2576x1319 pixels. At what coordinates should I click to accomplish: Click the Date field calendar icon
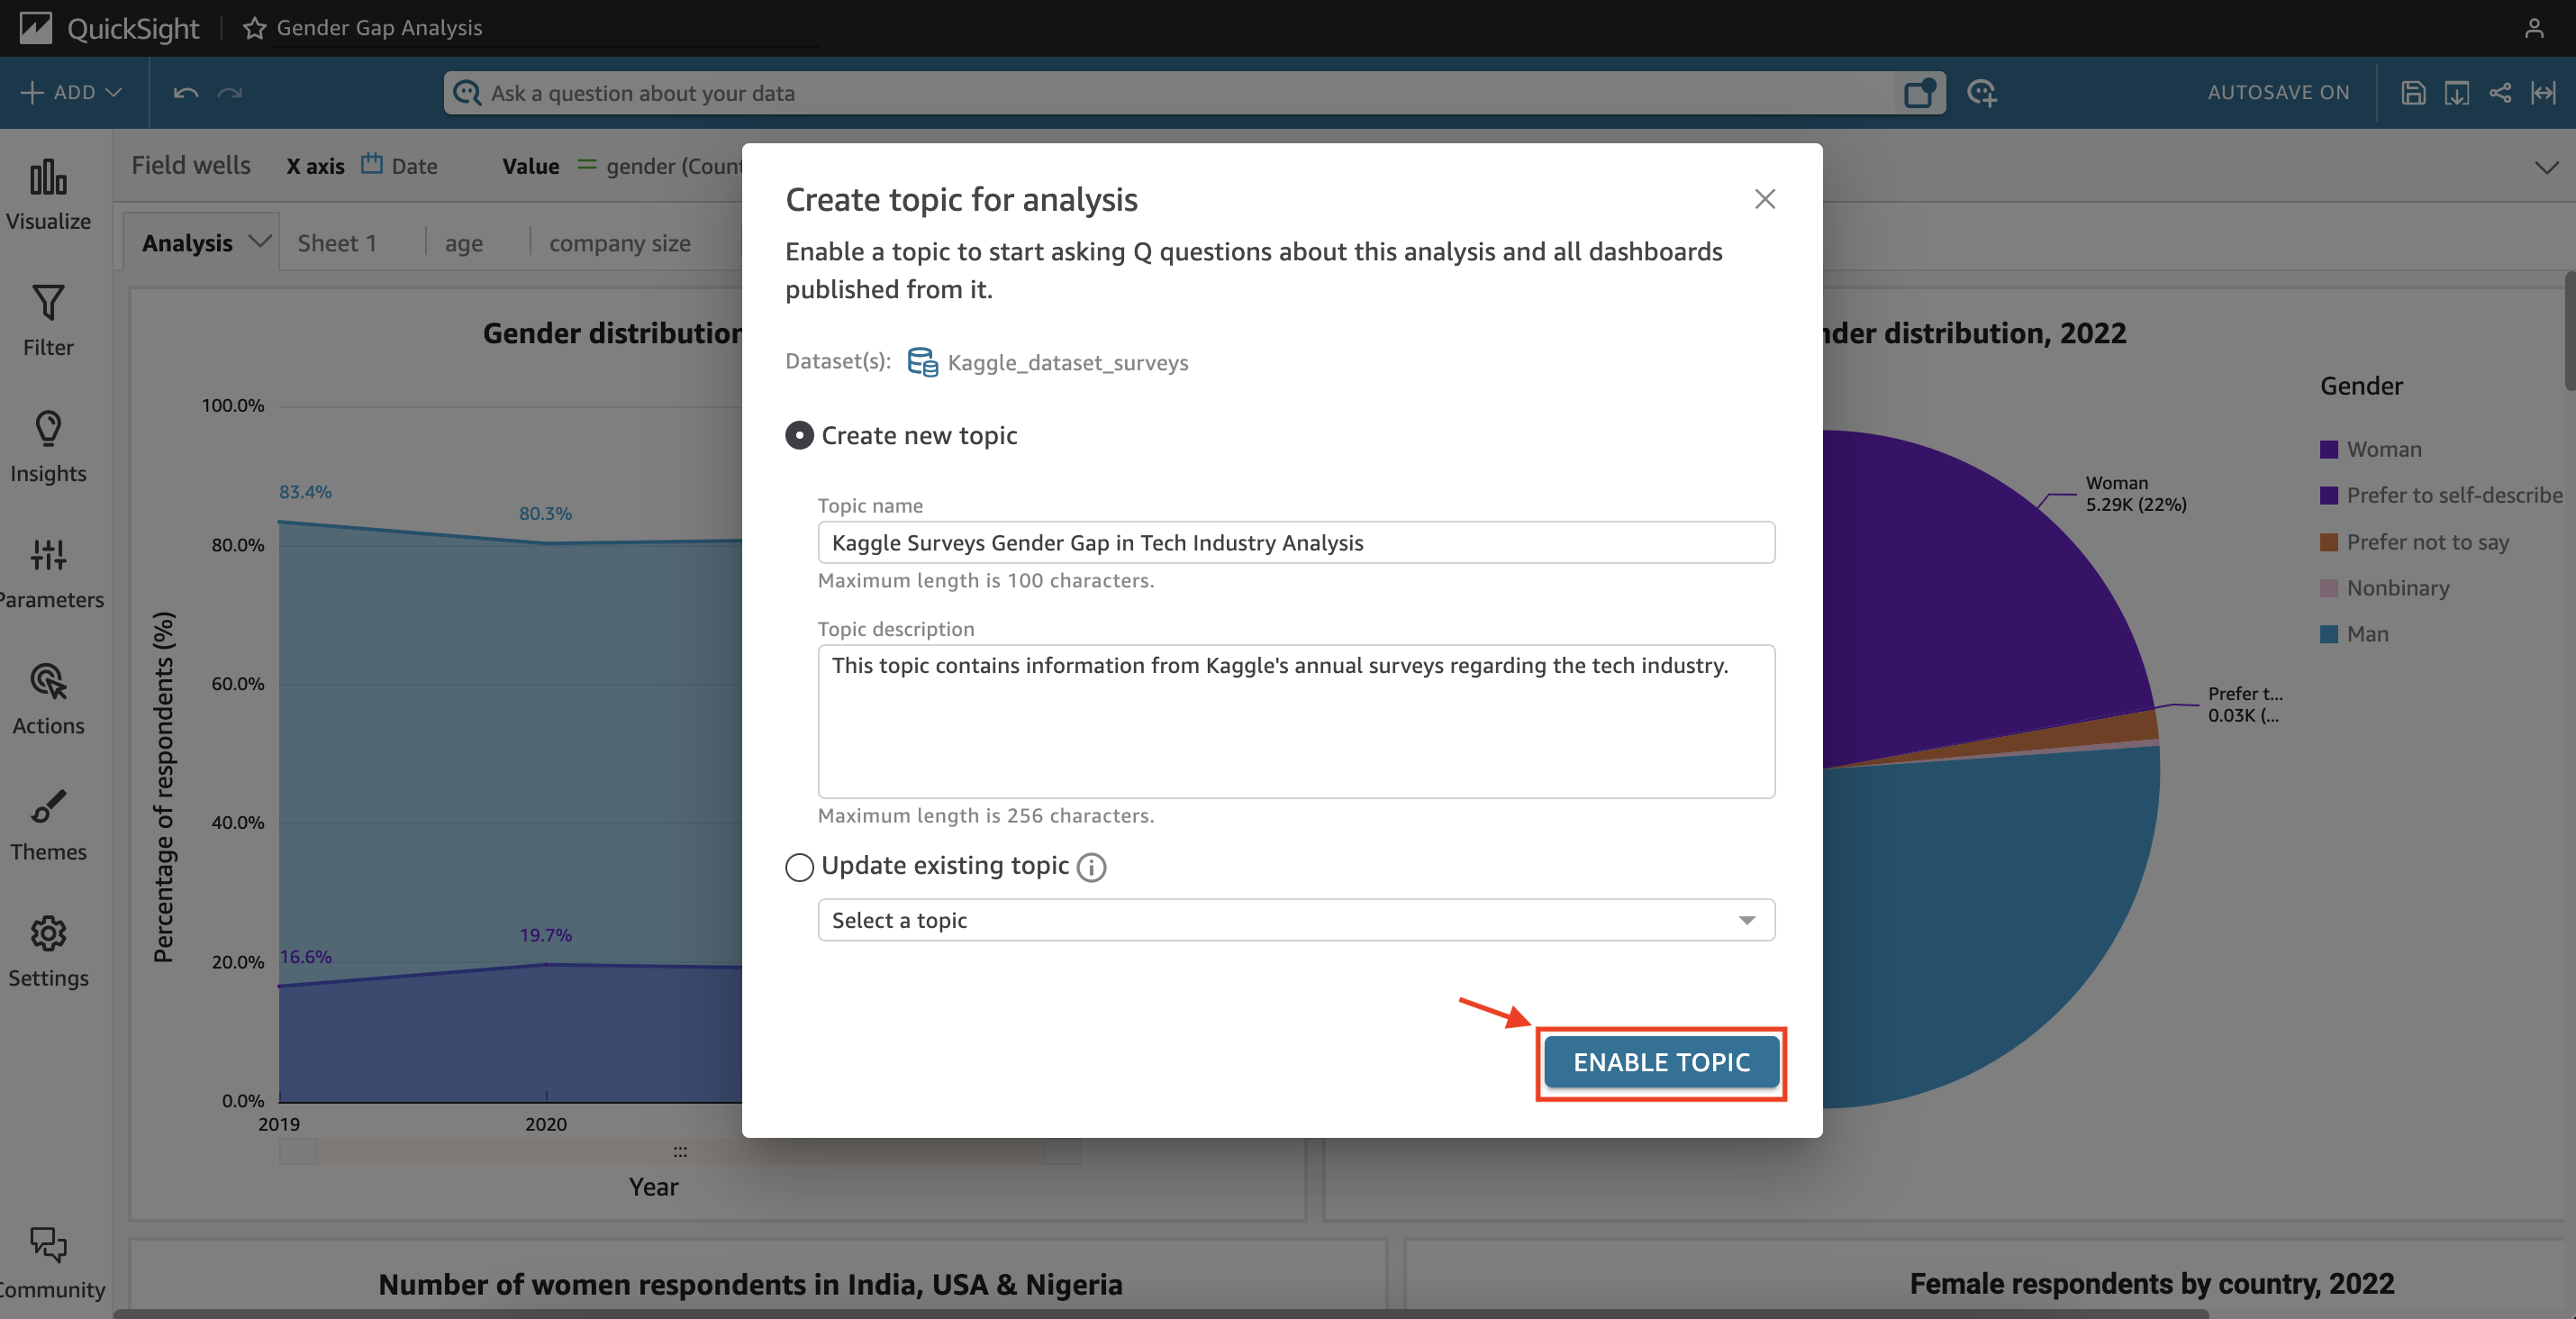(371, 164)
